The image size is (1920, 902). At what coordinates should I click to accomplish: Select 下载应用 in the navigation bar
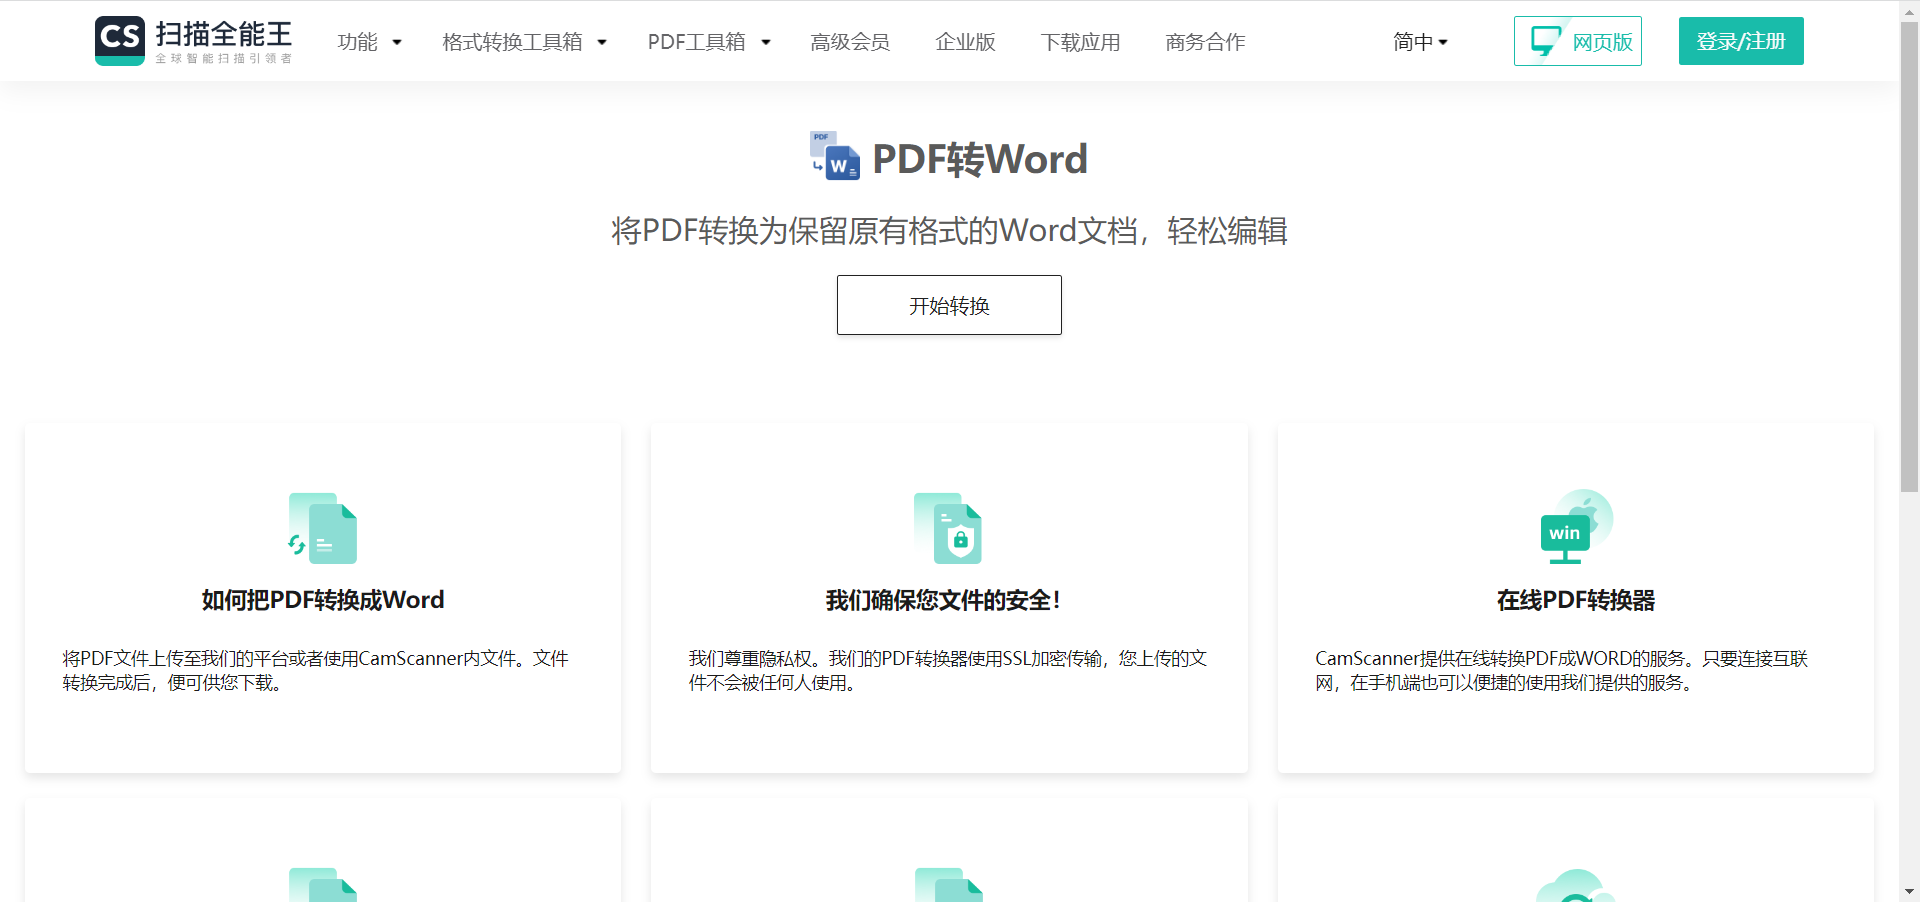coord(1080,42)
